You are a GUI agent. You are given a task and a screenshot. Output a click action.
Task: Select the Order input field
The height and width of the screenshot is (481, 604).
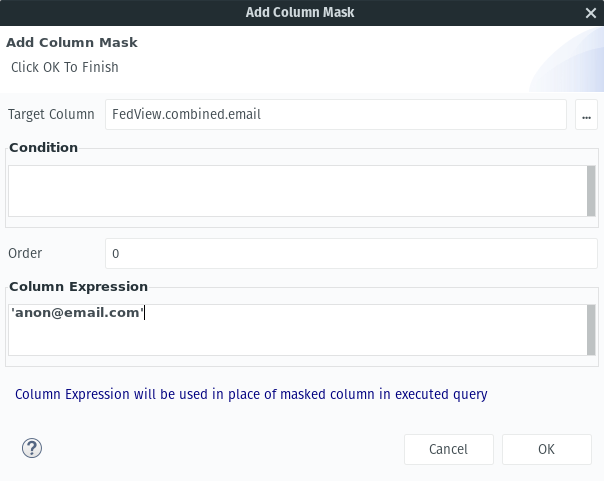pyautogui.click(x=351, y=253)
